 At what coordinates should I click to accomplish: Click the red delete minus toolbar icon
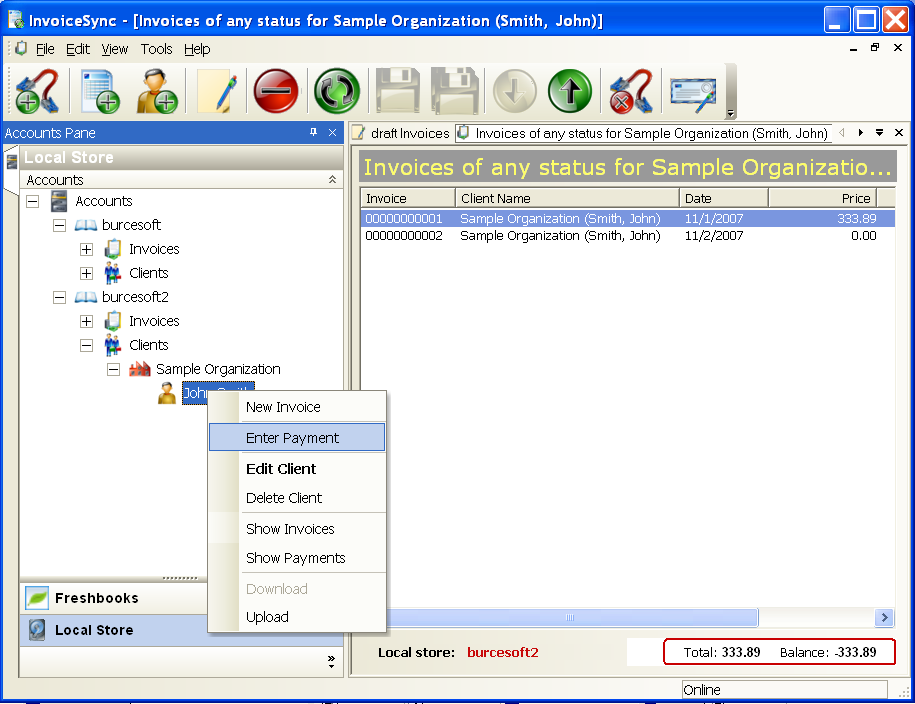coord(276,91)
